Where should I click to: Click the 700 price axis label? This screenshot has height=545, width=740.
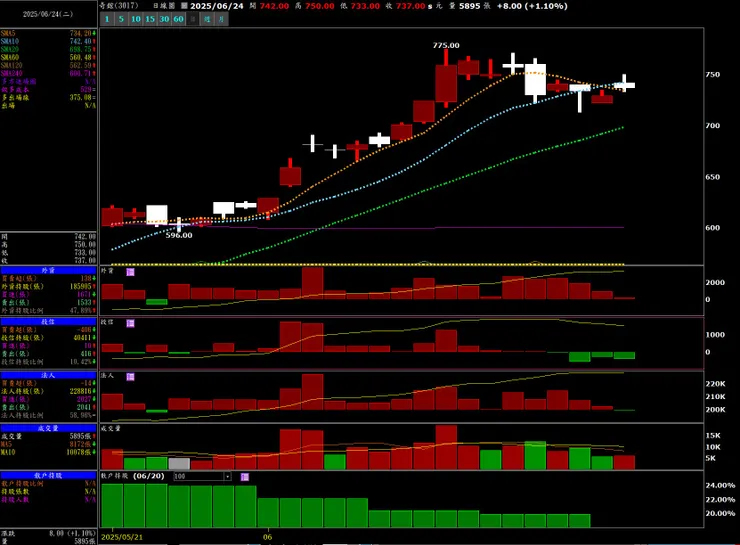click(713, 126)
